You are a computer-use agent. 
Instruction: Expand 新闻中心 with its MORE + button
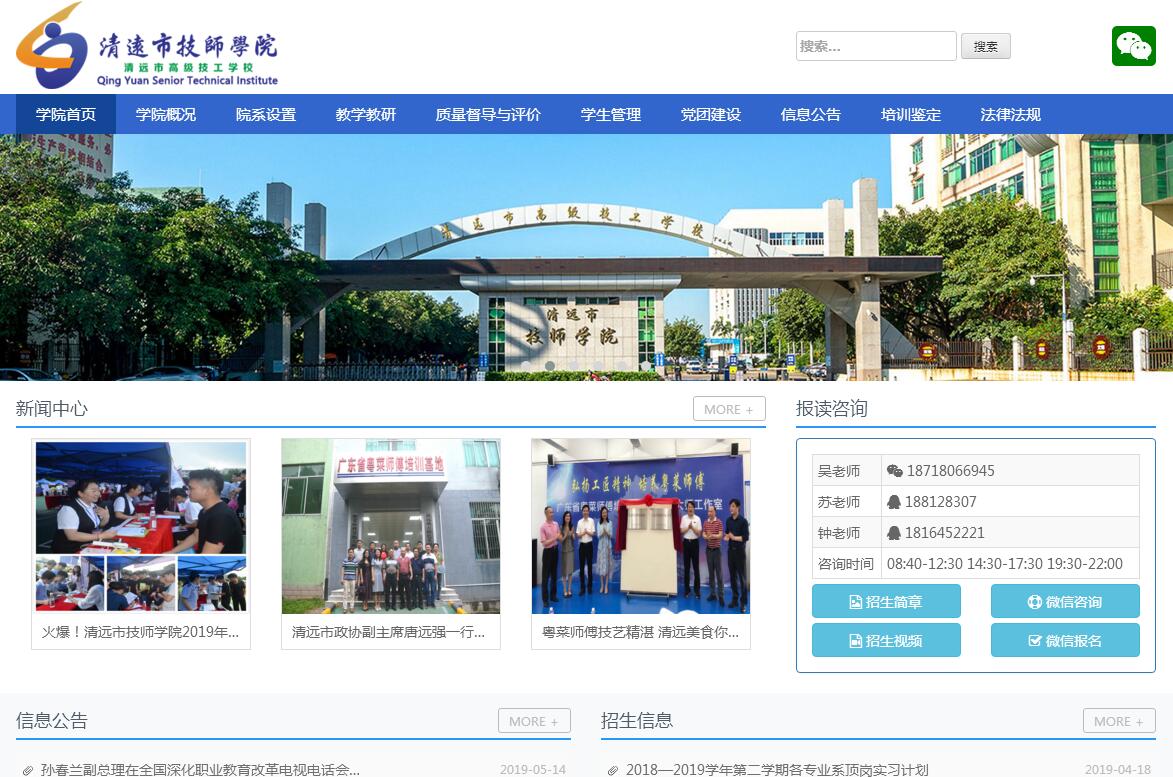tap(729, 409)
